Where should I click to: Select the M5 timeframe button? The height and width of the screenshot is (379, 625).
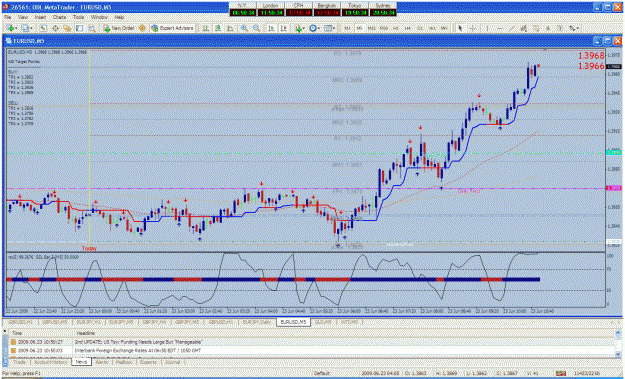click(360, 28)
